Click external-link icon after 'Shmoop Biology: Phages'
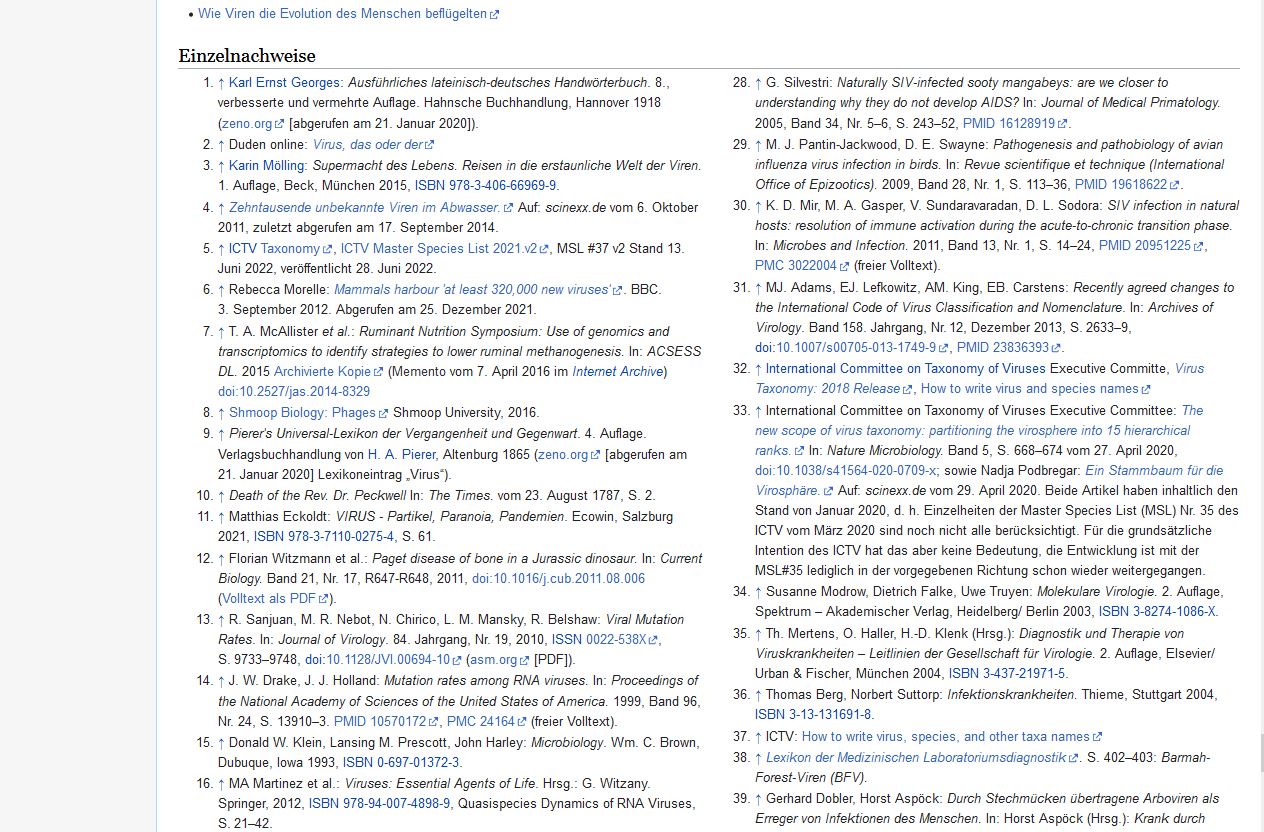Viewport: 1264px width, 832px height. tap(383, 413)
